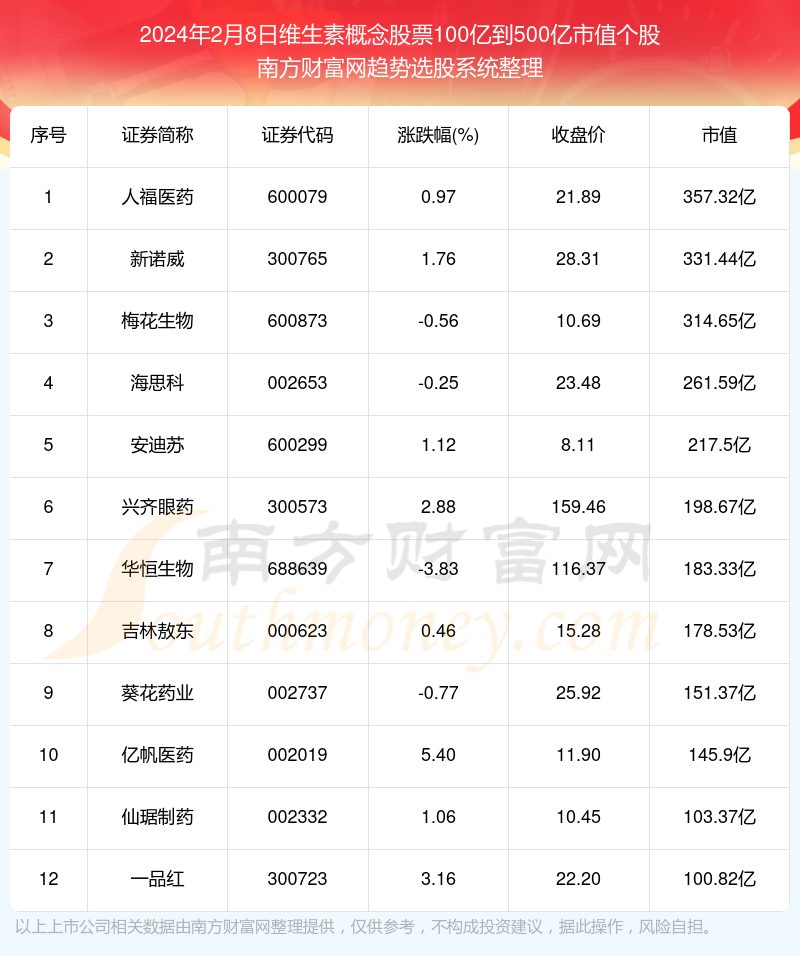The width and height of the screenshot is (800, 956).
Task: Select stock name 安迪苏
Action: [157, 446]
